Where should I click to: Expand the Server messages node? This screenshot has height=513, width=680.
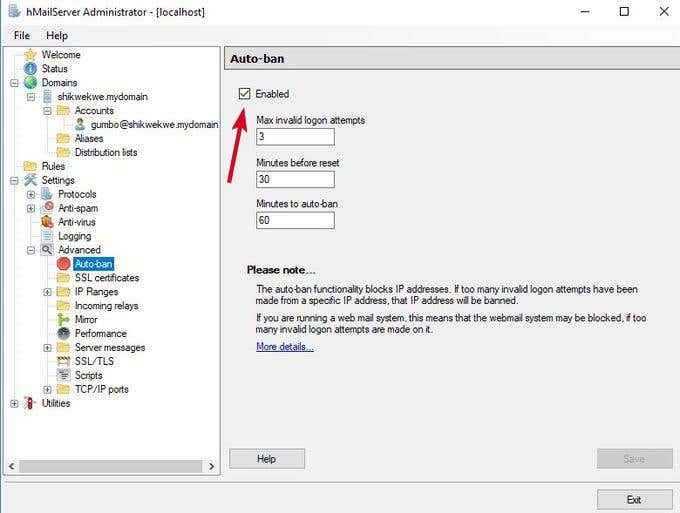pos(47,348)
